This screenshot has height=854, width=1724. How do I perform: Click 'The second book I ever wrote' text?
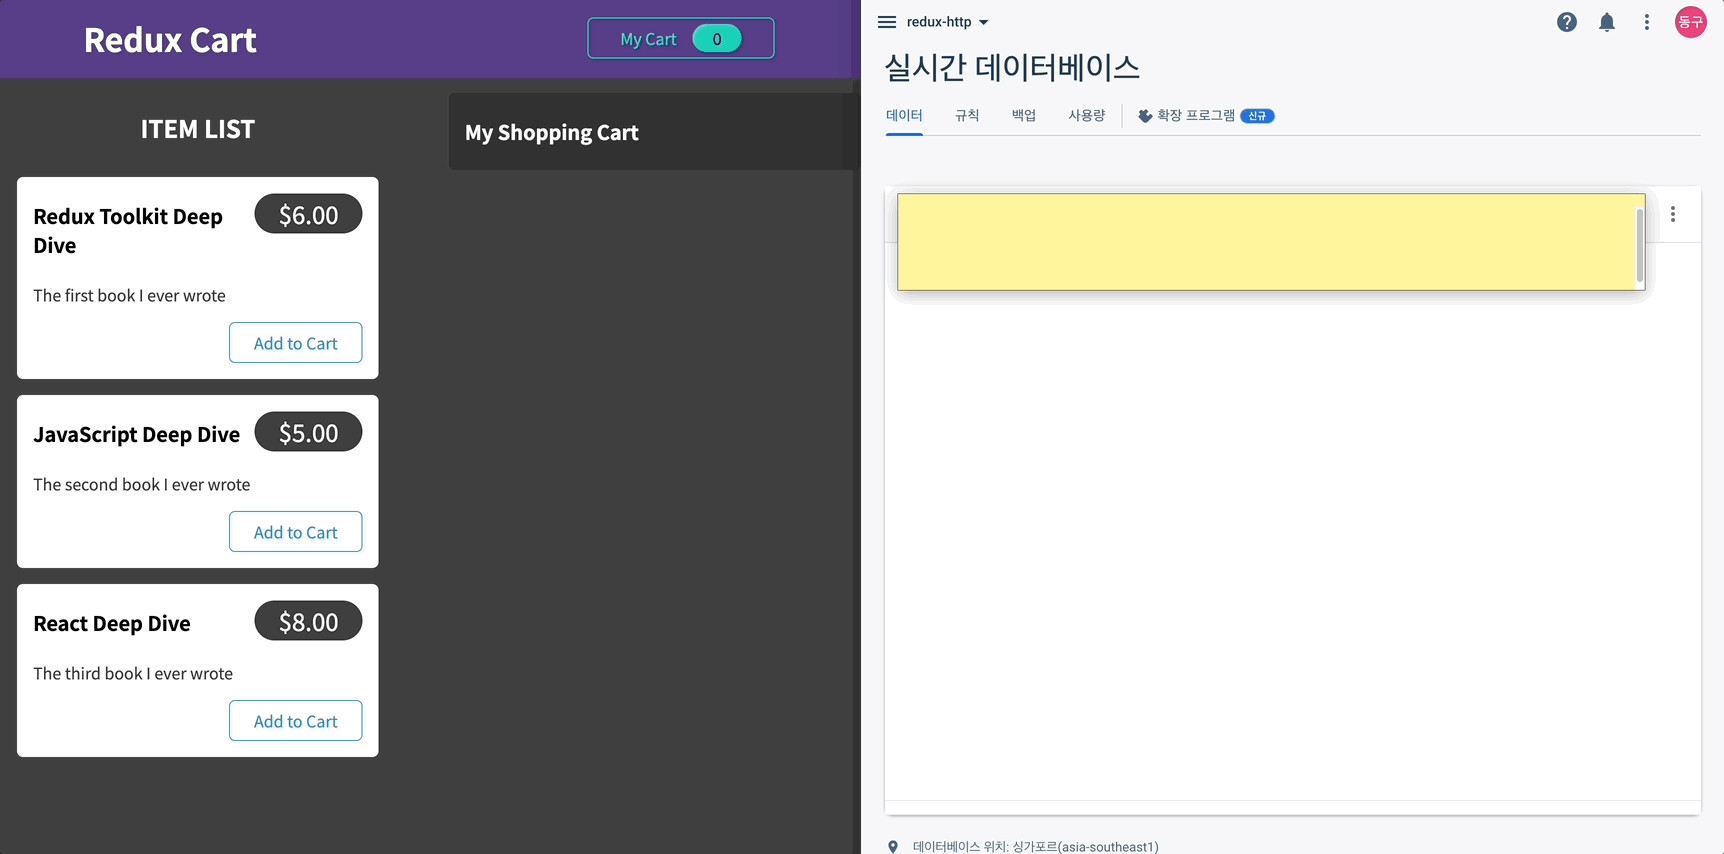tap(142, 485)
